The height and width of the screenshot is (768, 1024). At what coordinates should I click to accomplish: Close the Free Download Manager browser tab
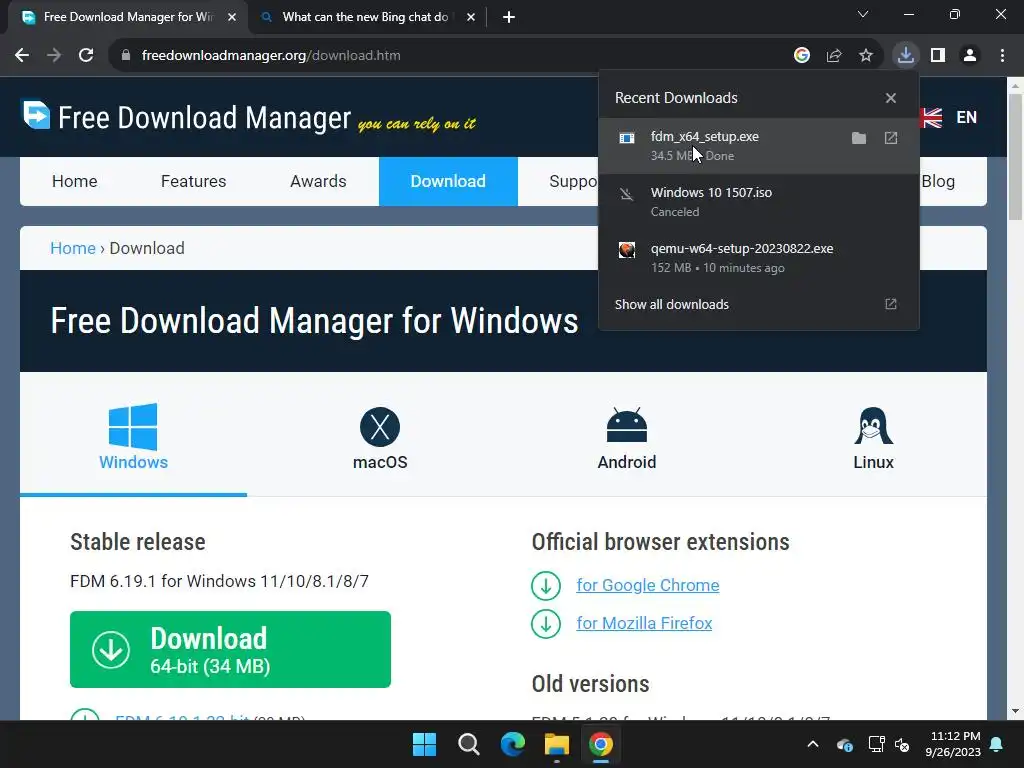pyautogui.click(x=232, y=17)
